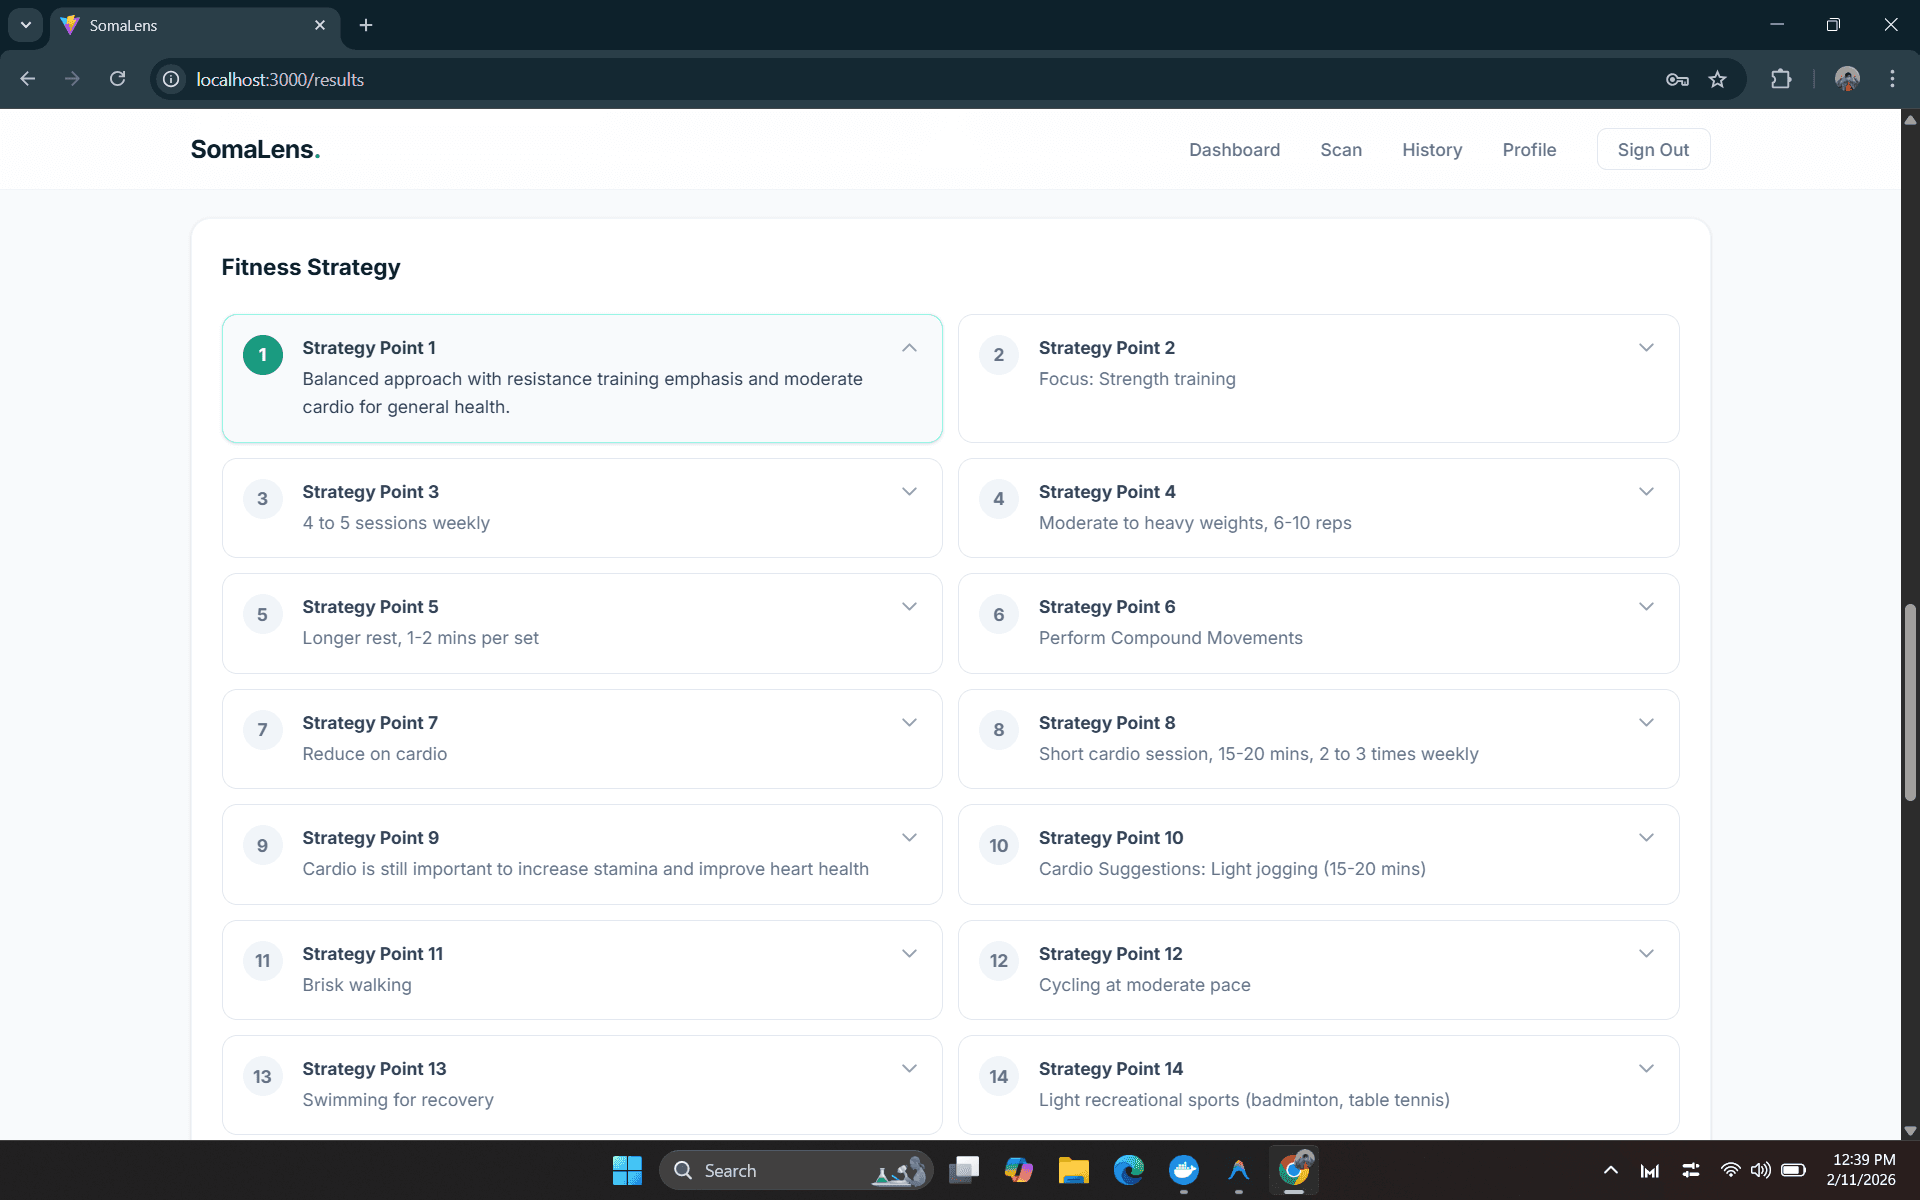Viewport: 1920px width, 1200px height.
Task: Open the Dashboard nav link
Action: (1234, 150)
